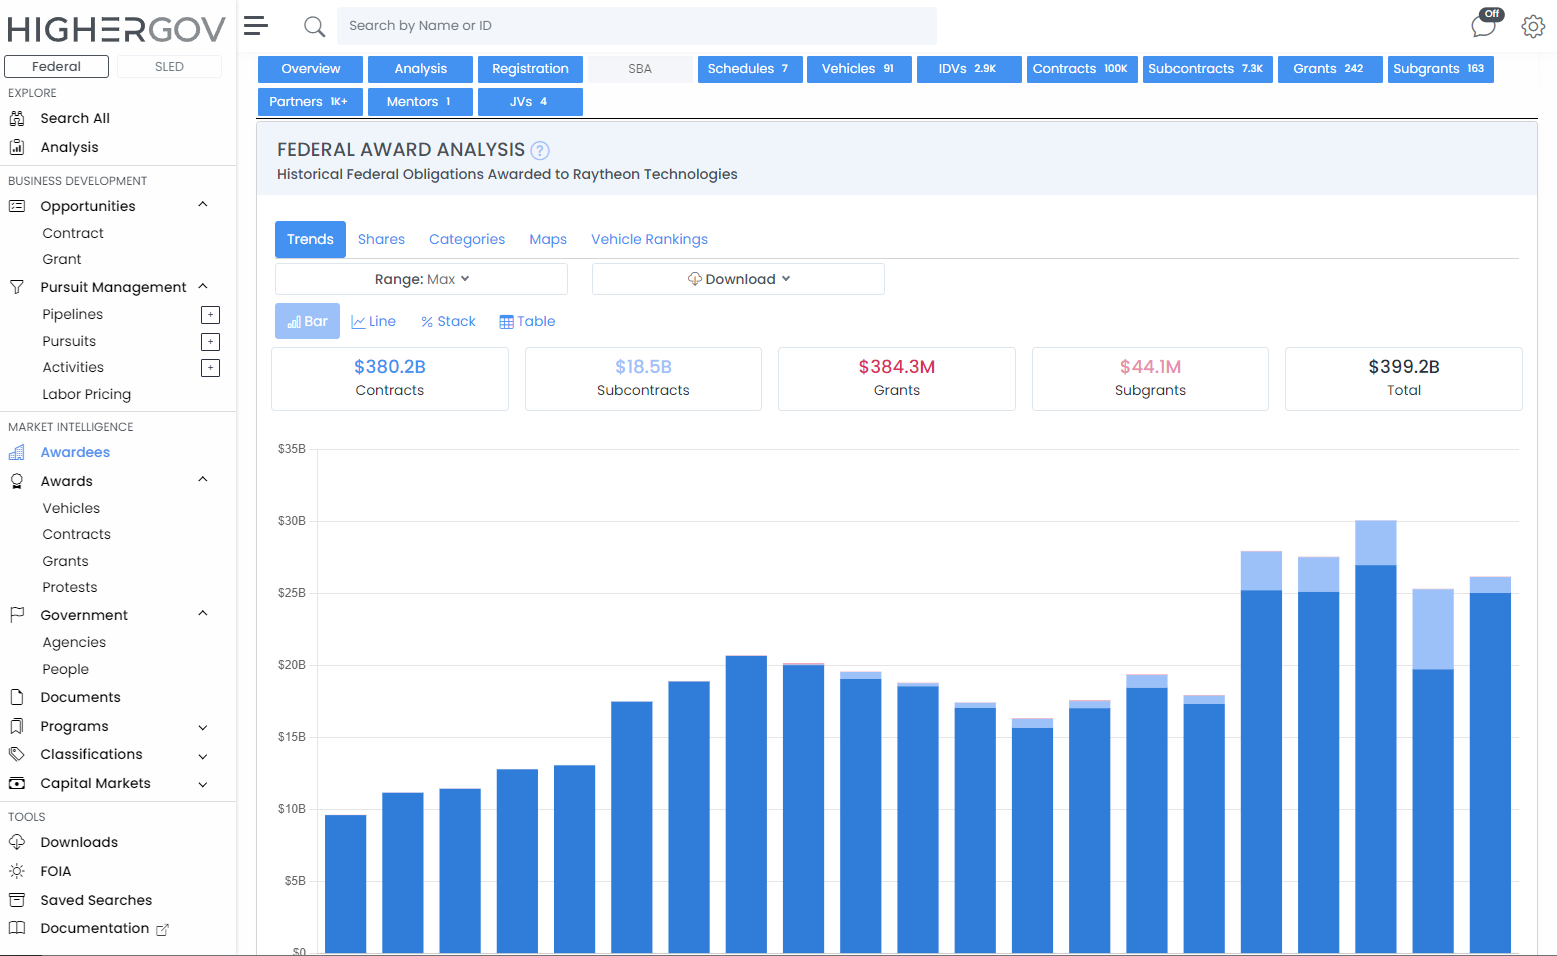Expand the Capital Markets section chevron
1557x956 pixels.
click(203, 784)
